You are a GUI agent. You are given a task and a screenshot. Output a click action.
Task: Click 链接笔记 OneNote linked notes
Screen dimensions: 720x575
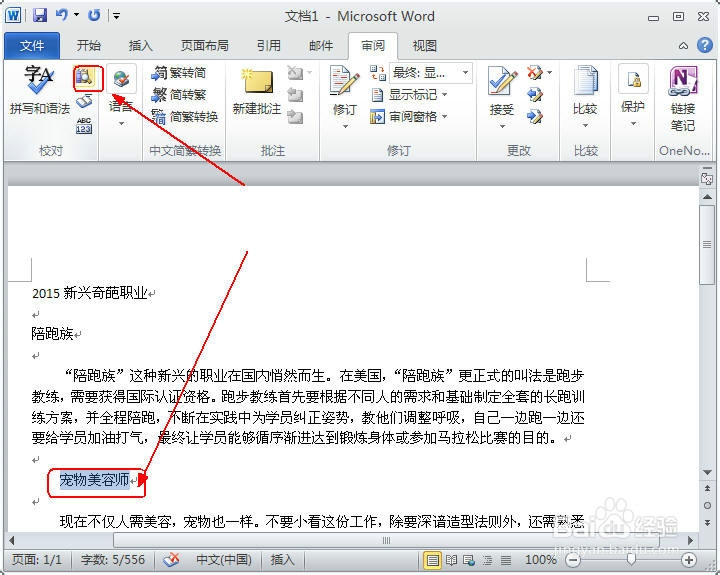683,98
